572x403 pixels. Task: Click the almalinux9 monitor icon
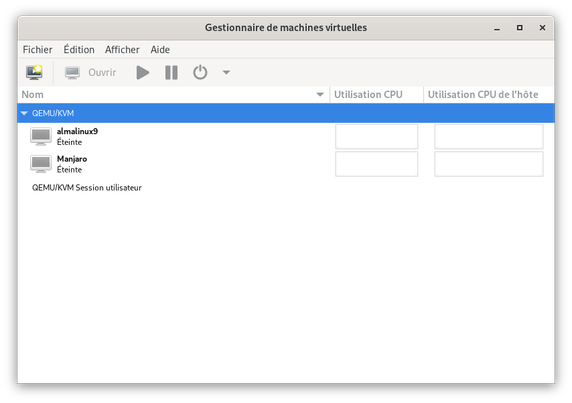pyautogui.click(x=40, y=136)
